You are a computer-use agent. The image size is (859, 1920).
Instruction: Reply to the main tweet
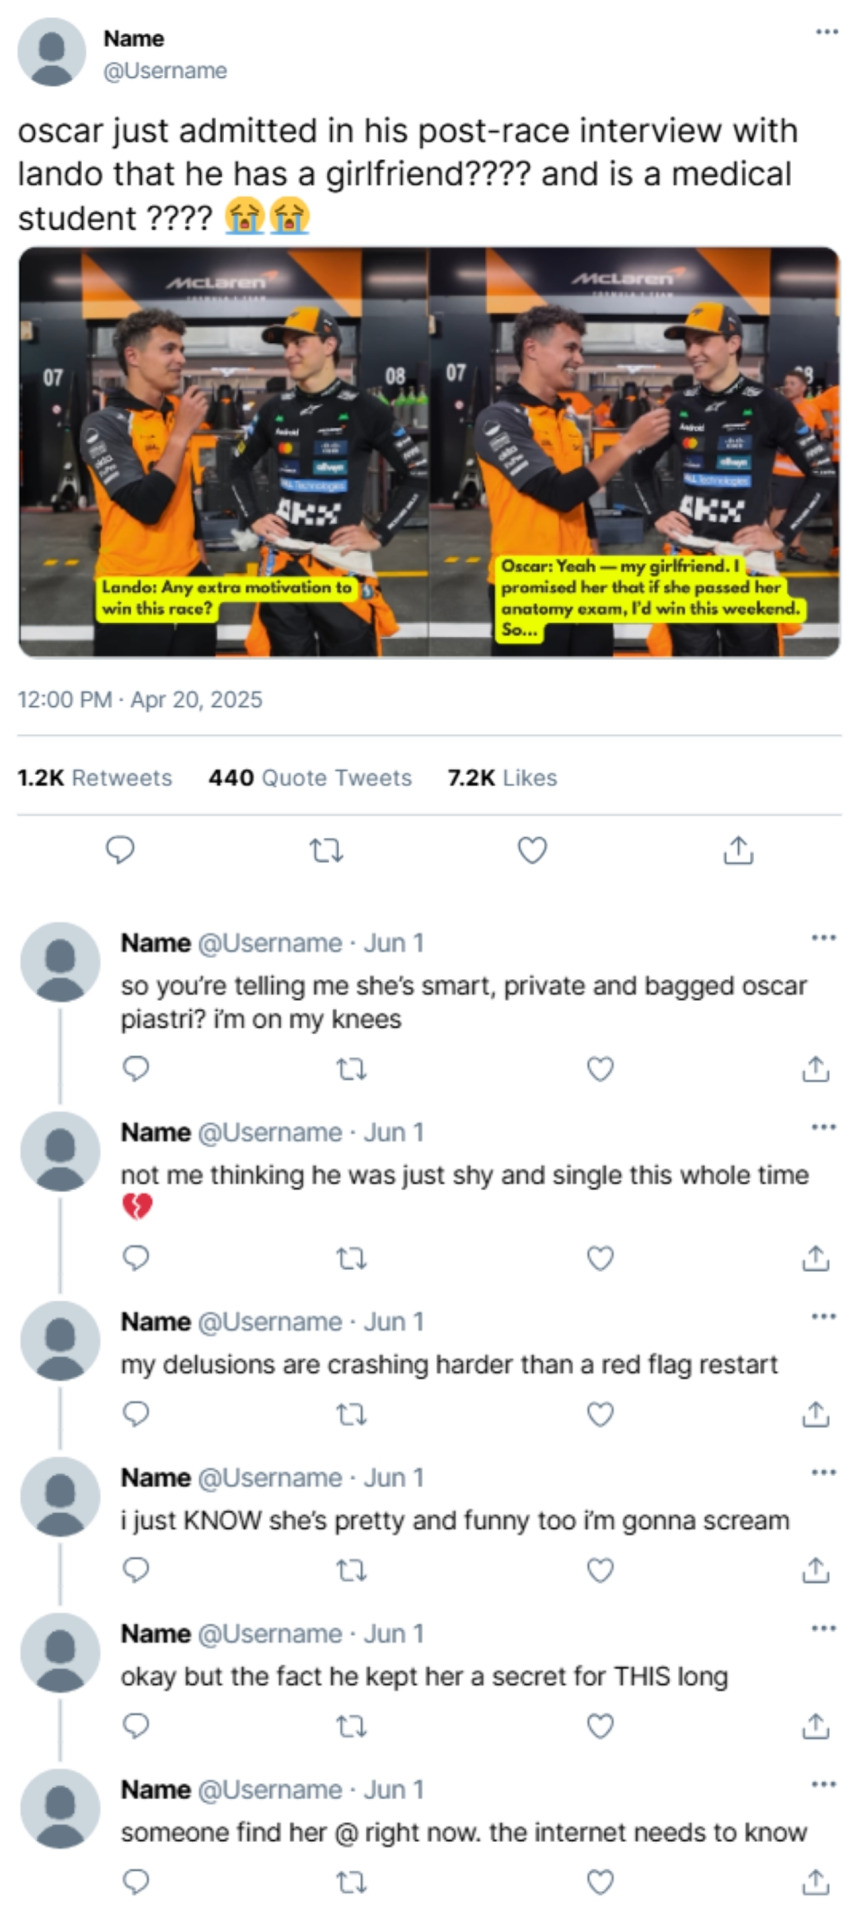tap(120, 850)
